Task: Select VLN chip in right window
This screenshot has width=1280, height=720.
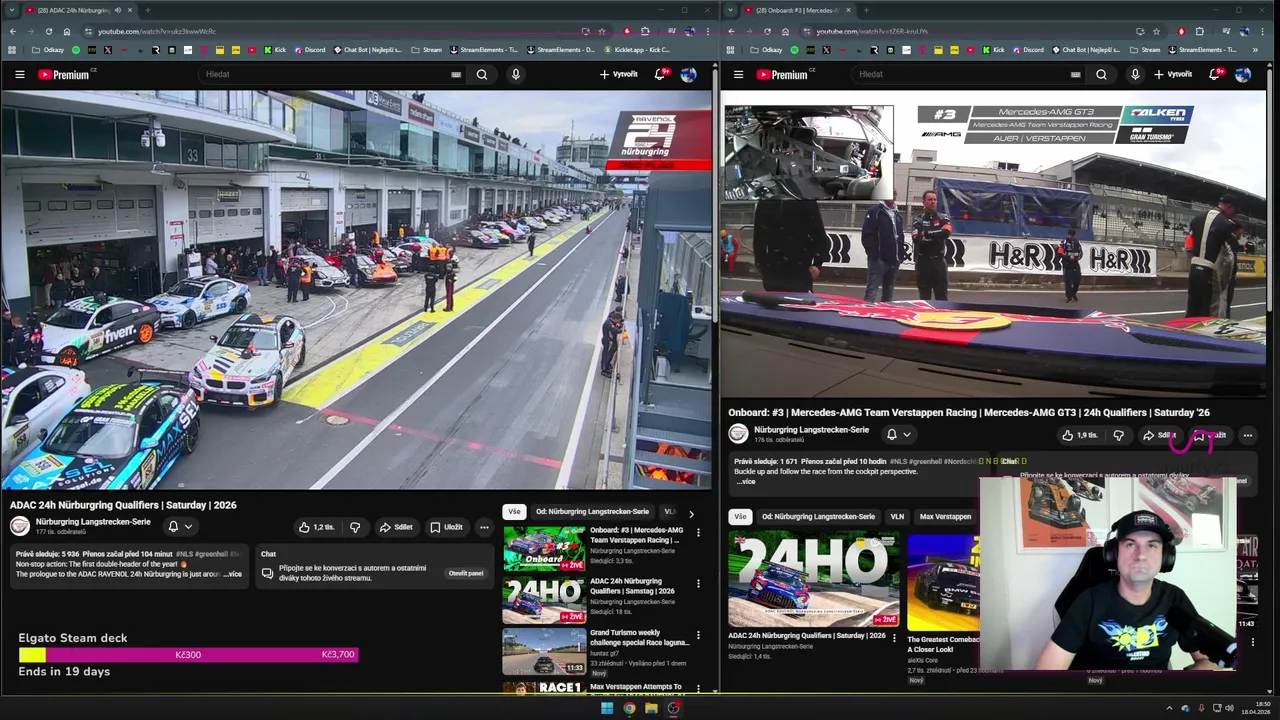Action: click(897, 517)
